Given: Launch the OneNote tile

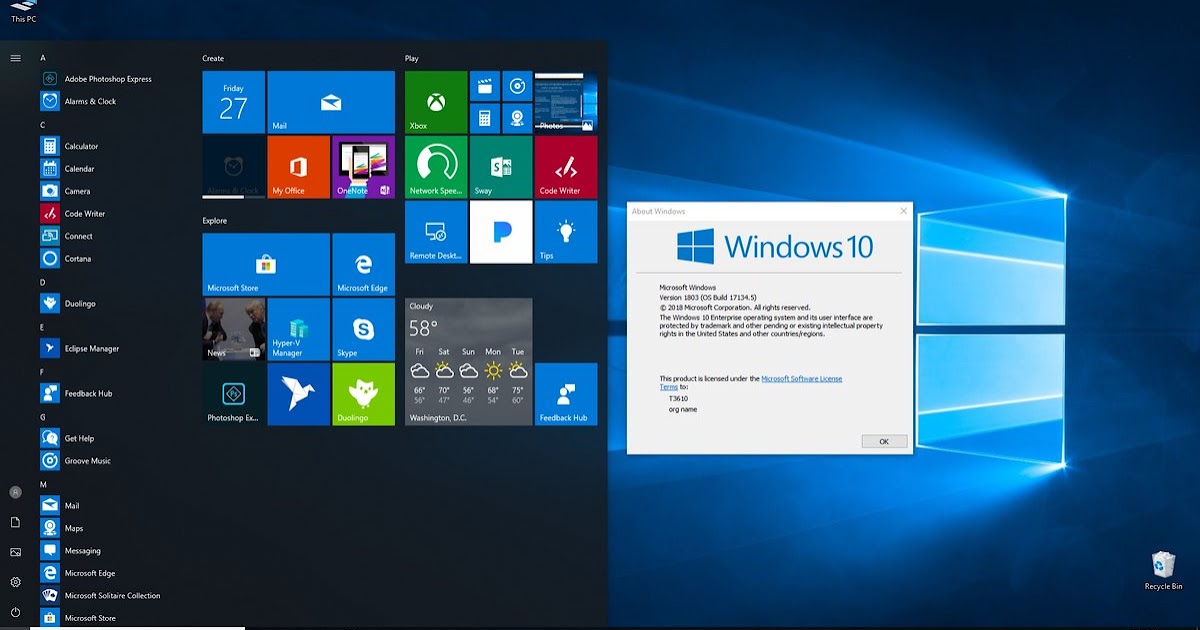Looking at the screenshot, I should tap(364, 167).
